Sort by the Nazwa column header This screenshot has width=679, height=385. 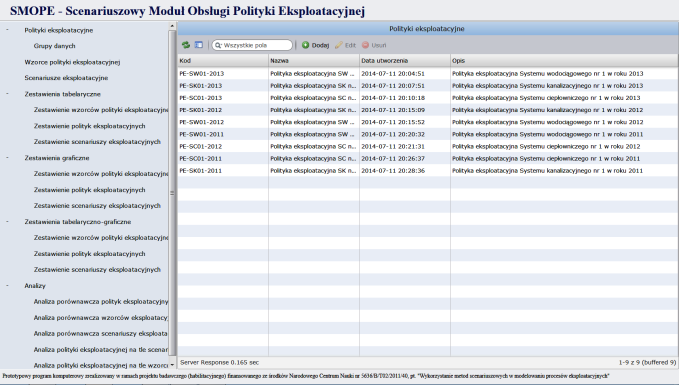pos(314,61)
